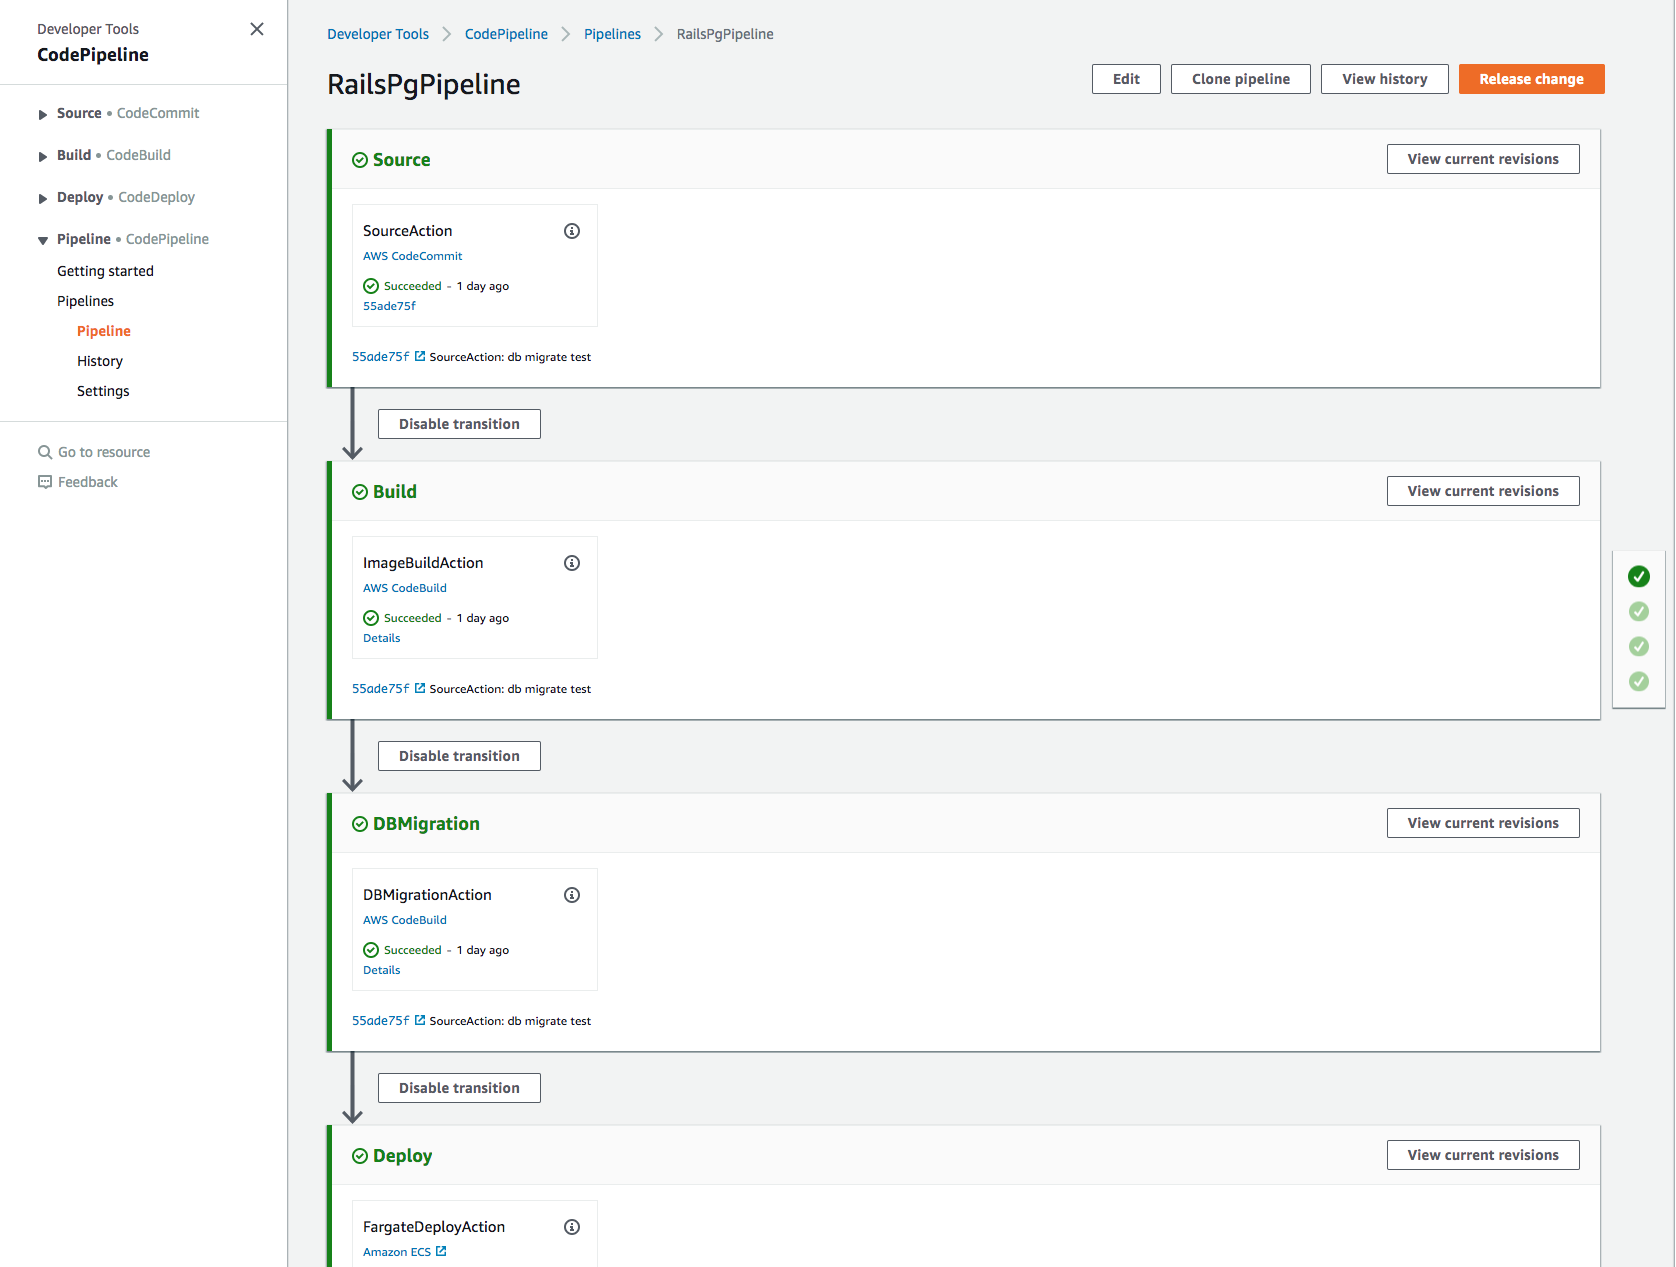The width and height of the screenshot is (1676, 1267).
Task: Disable transition between Source and Build
Action: (459, 424)
